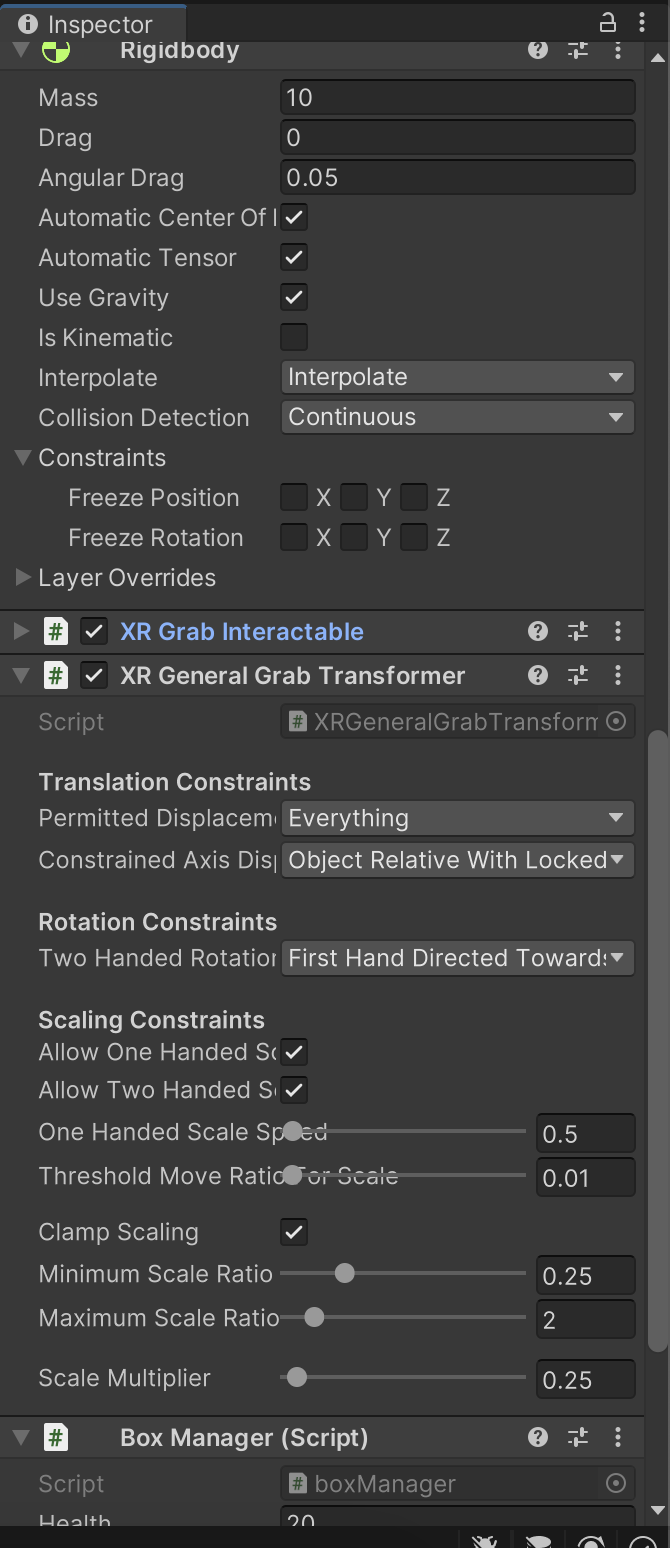The height and width of the screenshot is (1548, 670).
Task: Open Rigidbody preset sliders icon
Action: point(578,49)
